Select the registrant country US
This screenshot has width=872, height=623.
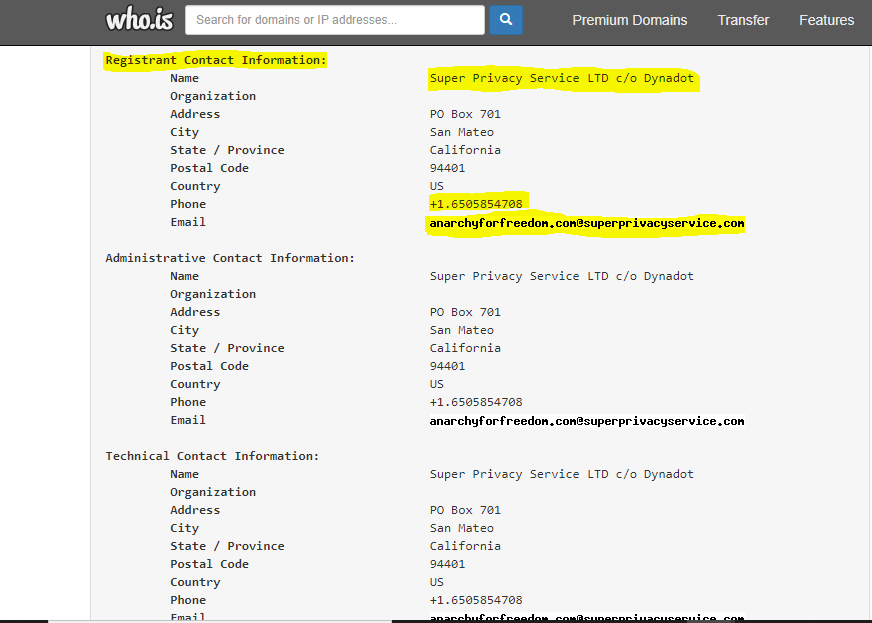point(437,186)
